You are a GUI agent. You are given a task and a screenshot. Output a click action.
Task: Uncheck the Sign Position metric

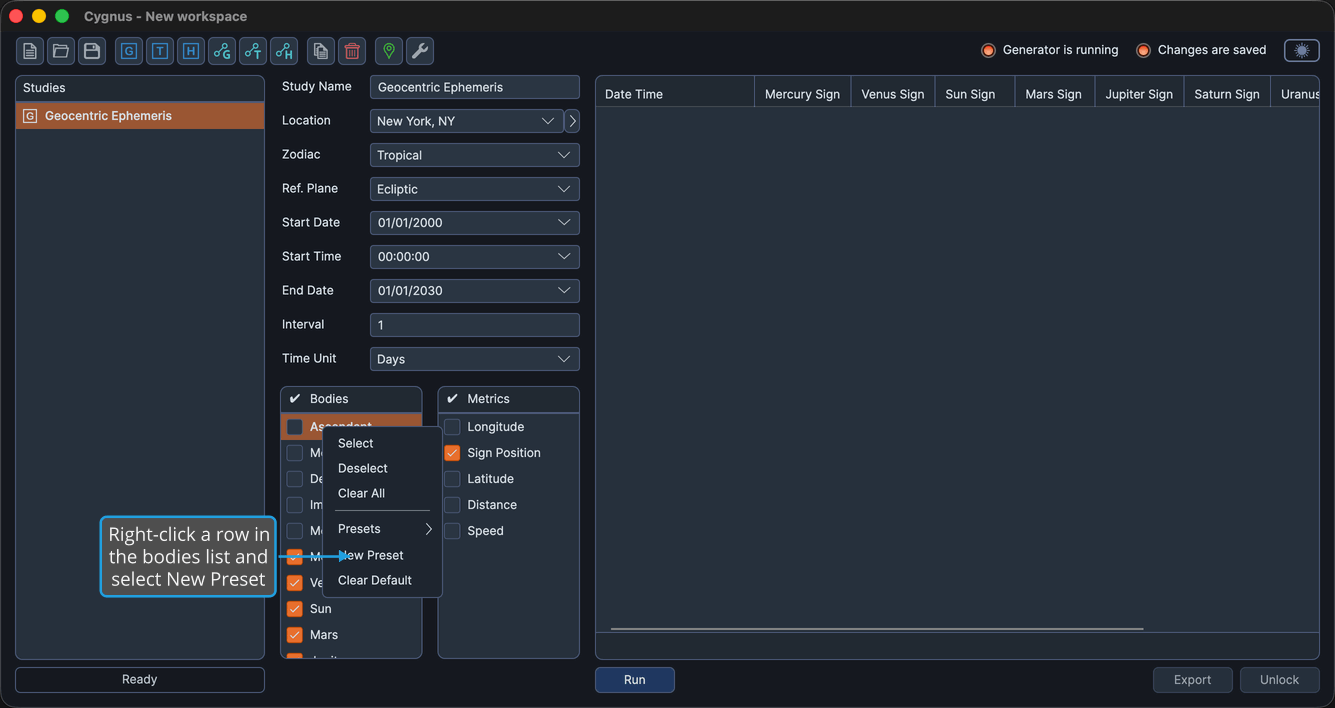452,453
